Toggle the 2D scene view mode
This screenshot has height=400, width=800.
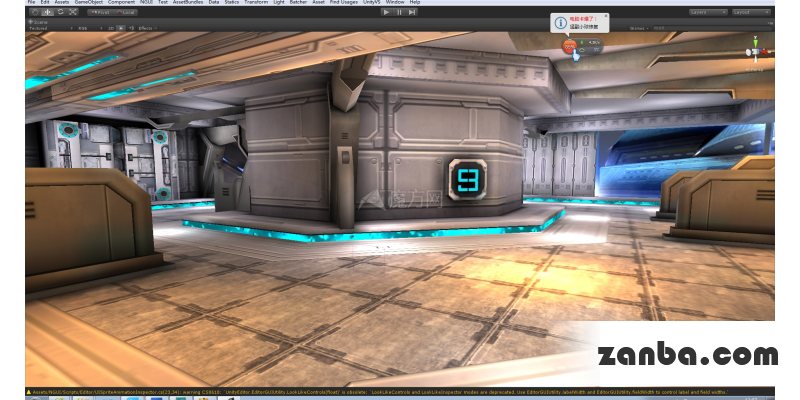pos(111,28)
